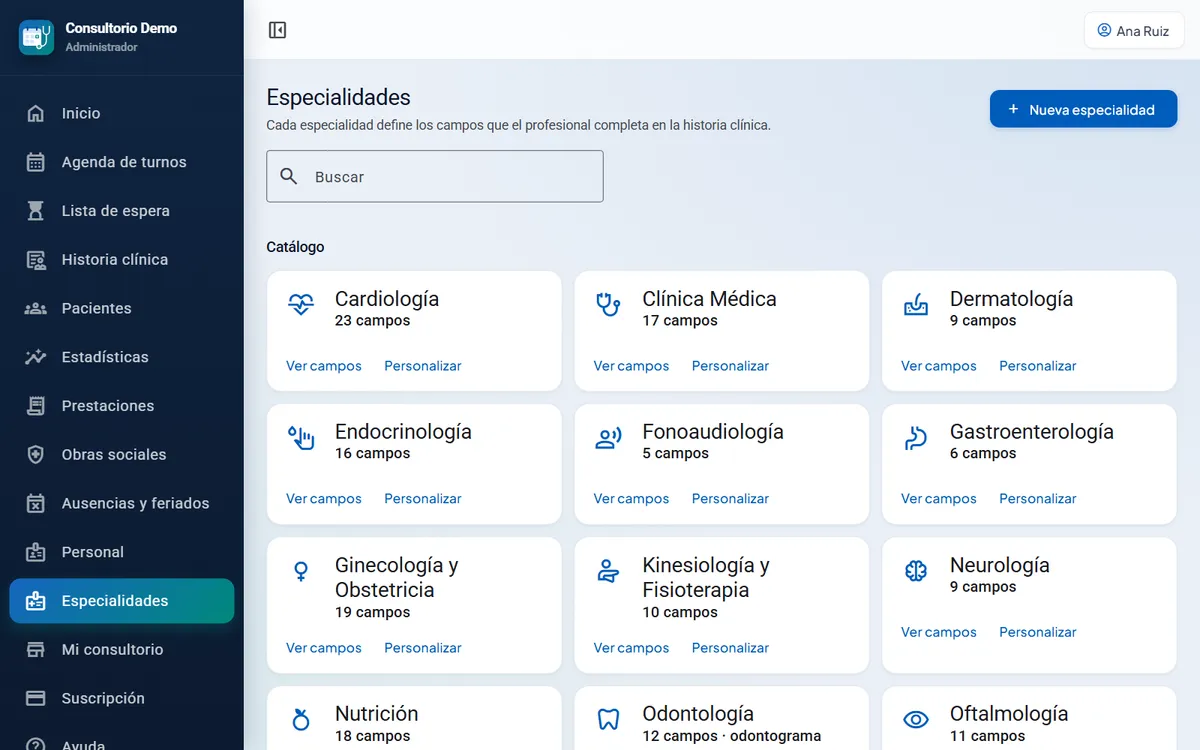Click Personalizar for Kinesiología y Fisioterapia
Viewport: 1200px width, 750px height.
point(730,648)
